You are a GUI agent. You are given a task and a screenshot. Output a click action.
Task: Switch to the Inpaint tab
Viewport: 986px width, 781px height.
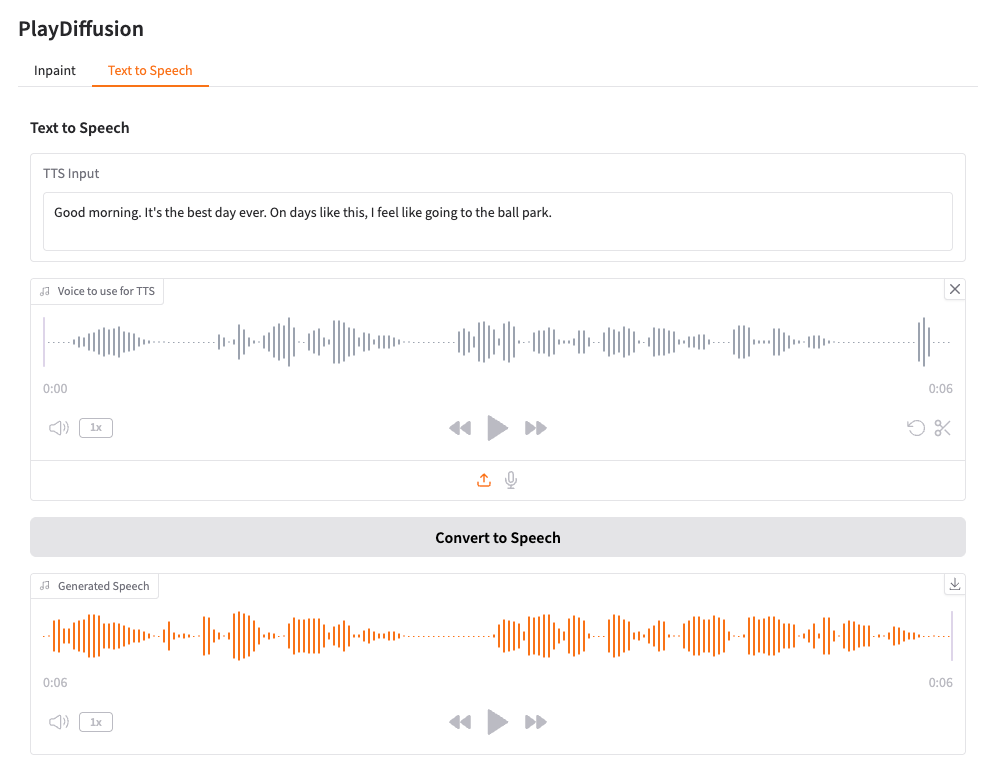click(x=55, y=70)
